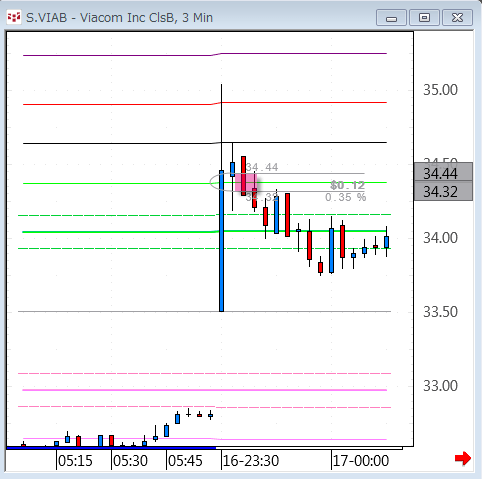Click the 0.35 % measurement label
482x479 pixels.
pyautogui.click(x=346, y=197)
